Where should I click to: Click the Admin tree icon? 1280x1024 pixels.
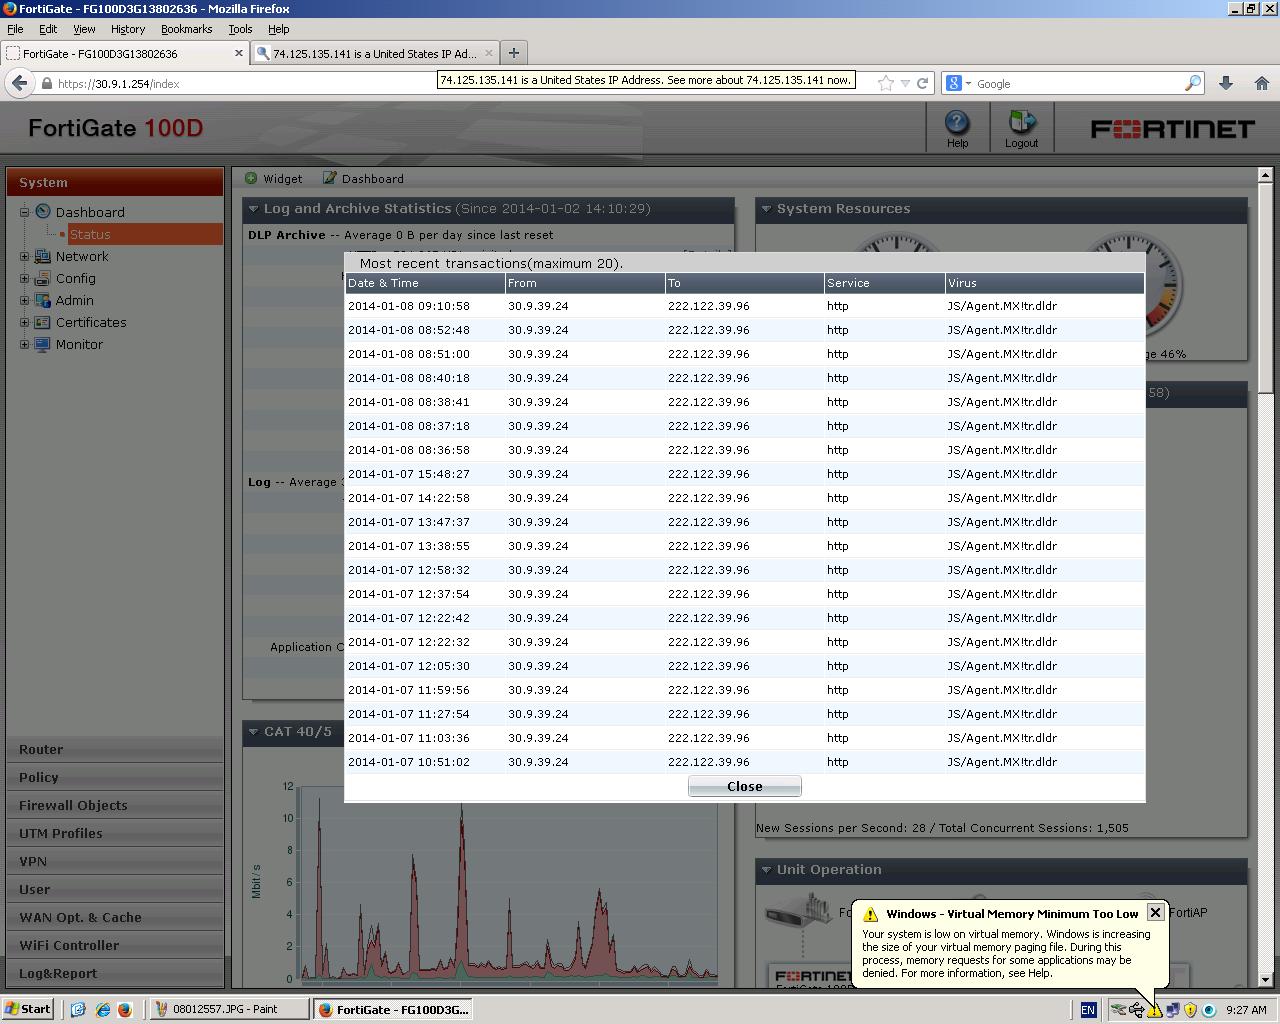42,300
